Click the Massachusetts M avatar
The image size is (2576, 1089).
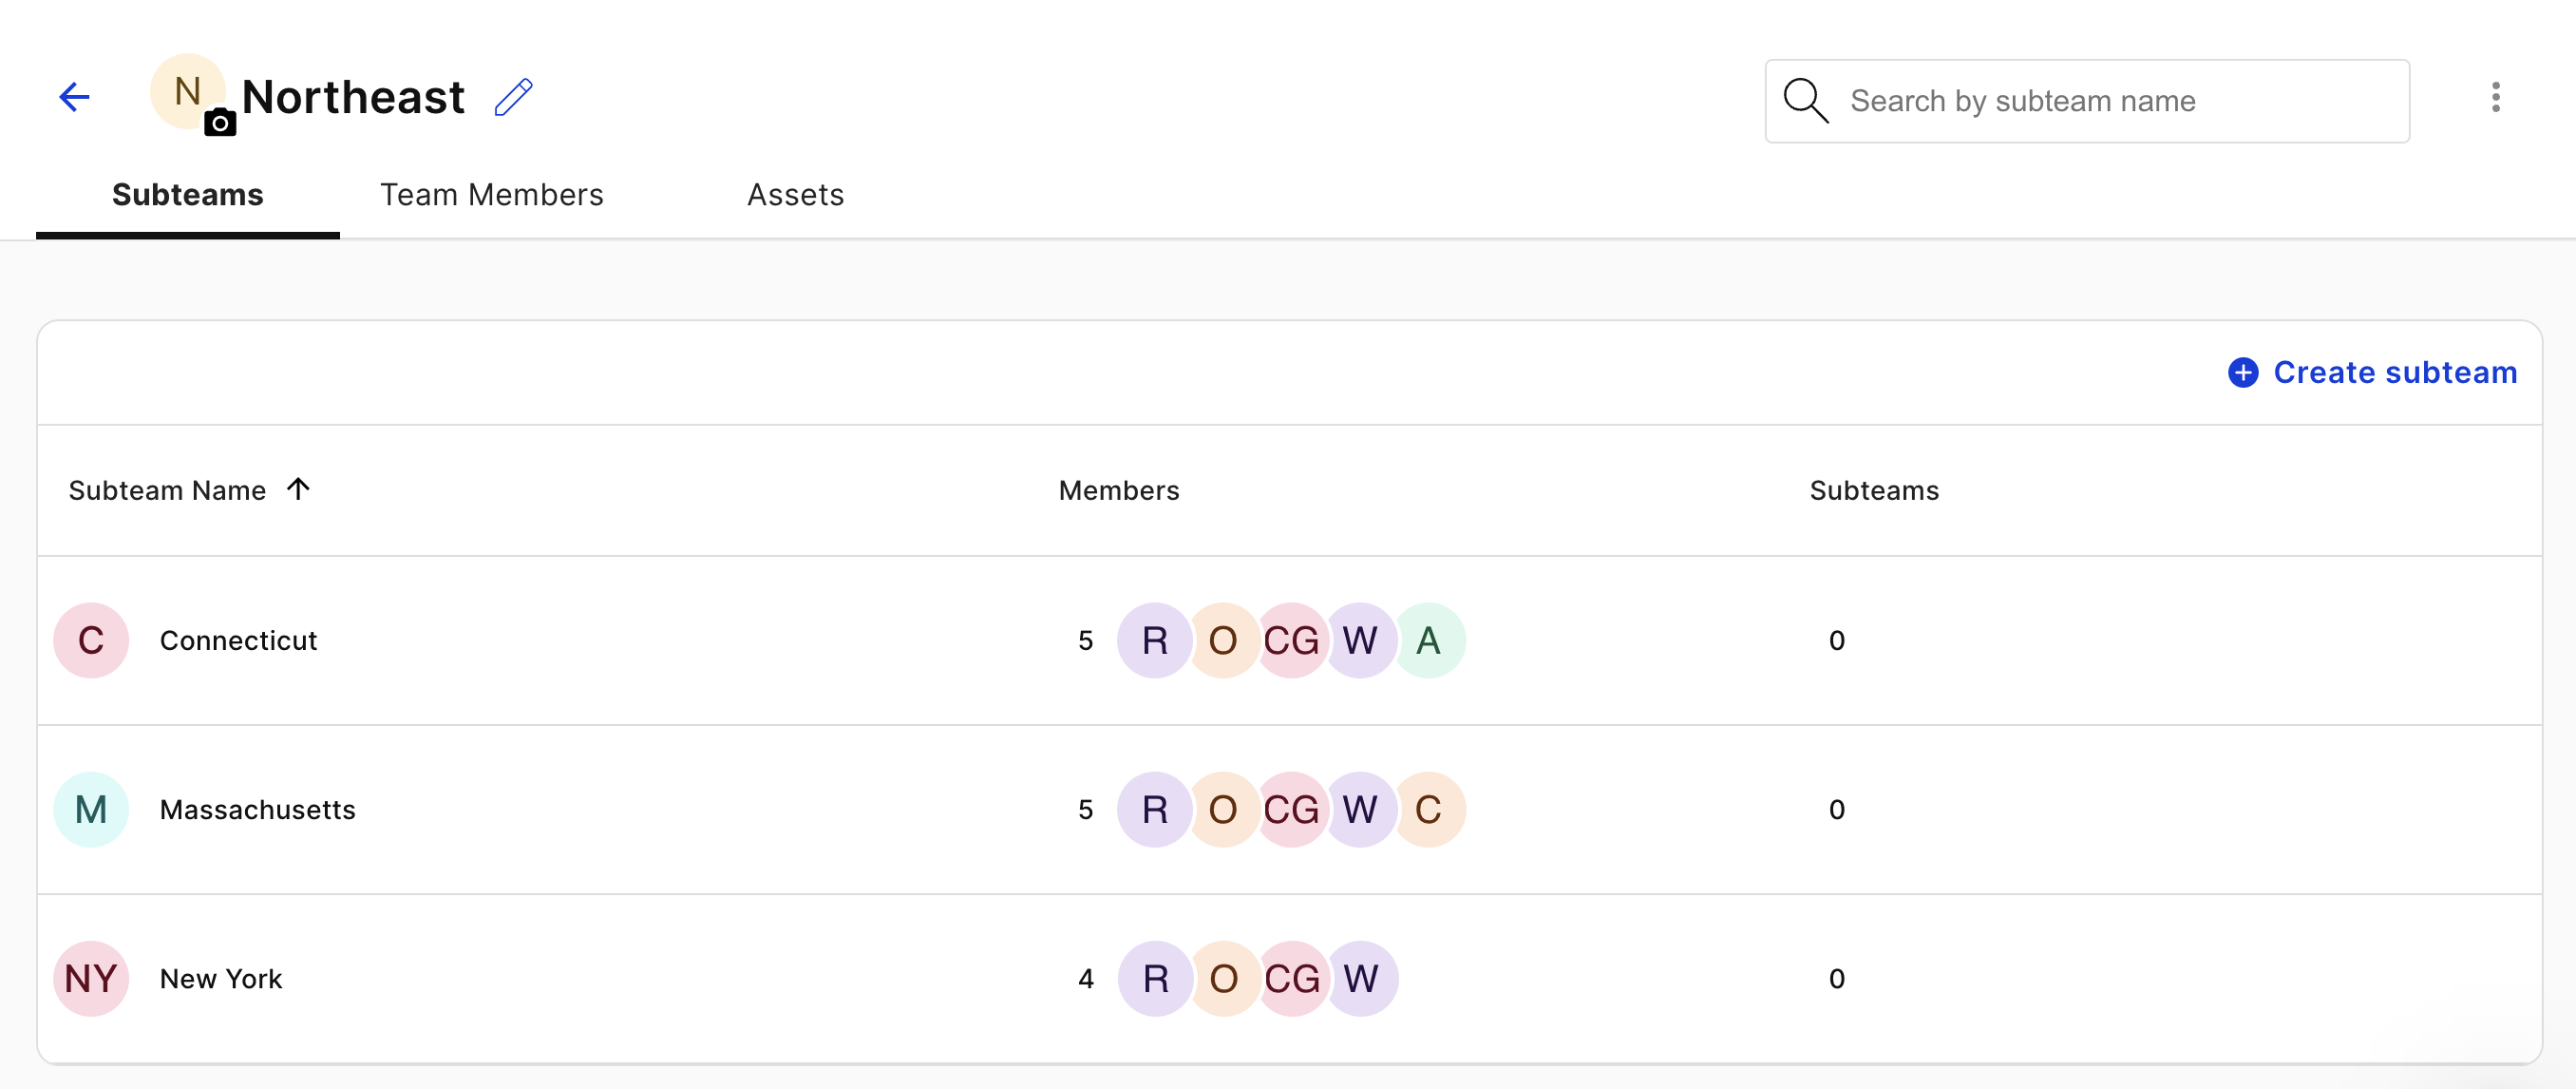(91, 810)
